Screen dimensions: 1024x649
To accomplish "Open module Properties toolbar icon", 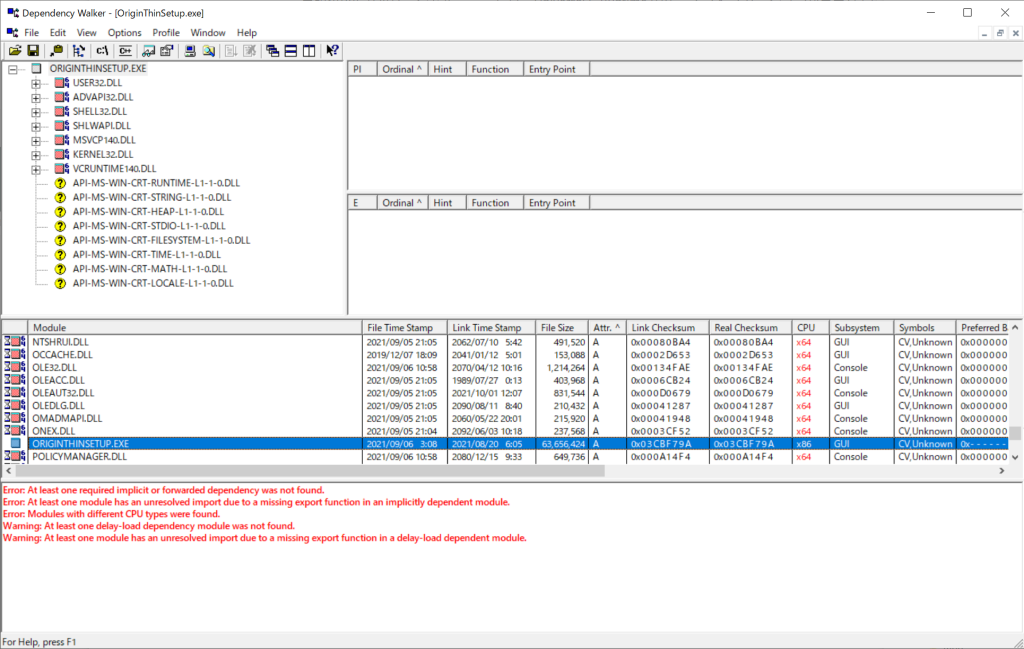I will coord(167,51).
